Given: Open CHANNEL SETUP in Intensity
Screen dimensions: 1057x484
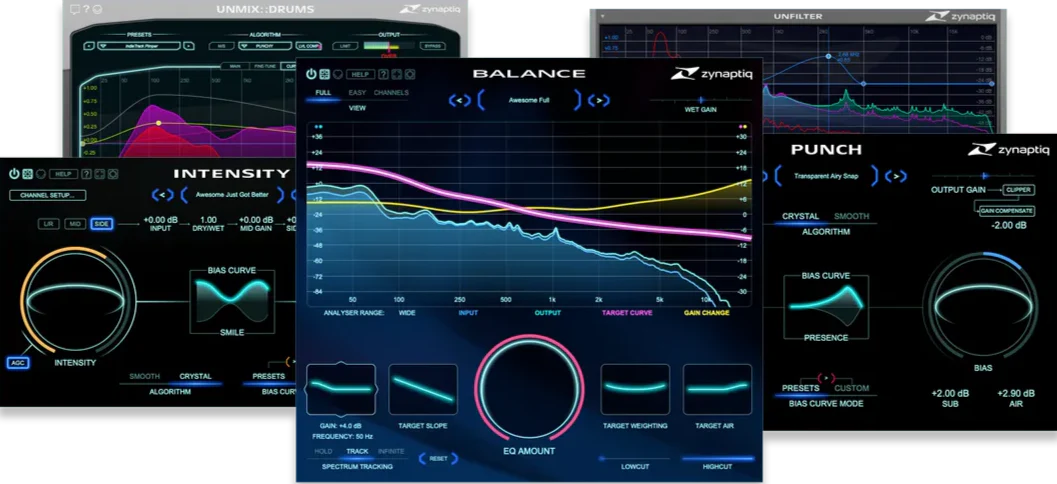Looking at the screenshot, I should pyautogui.click(x=47, y=195).
